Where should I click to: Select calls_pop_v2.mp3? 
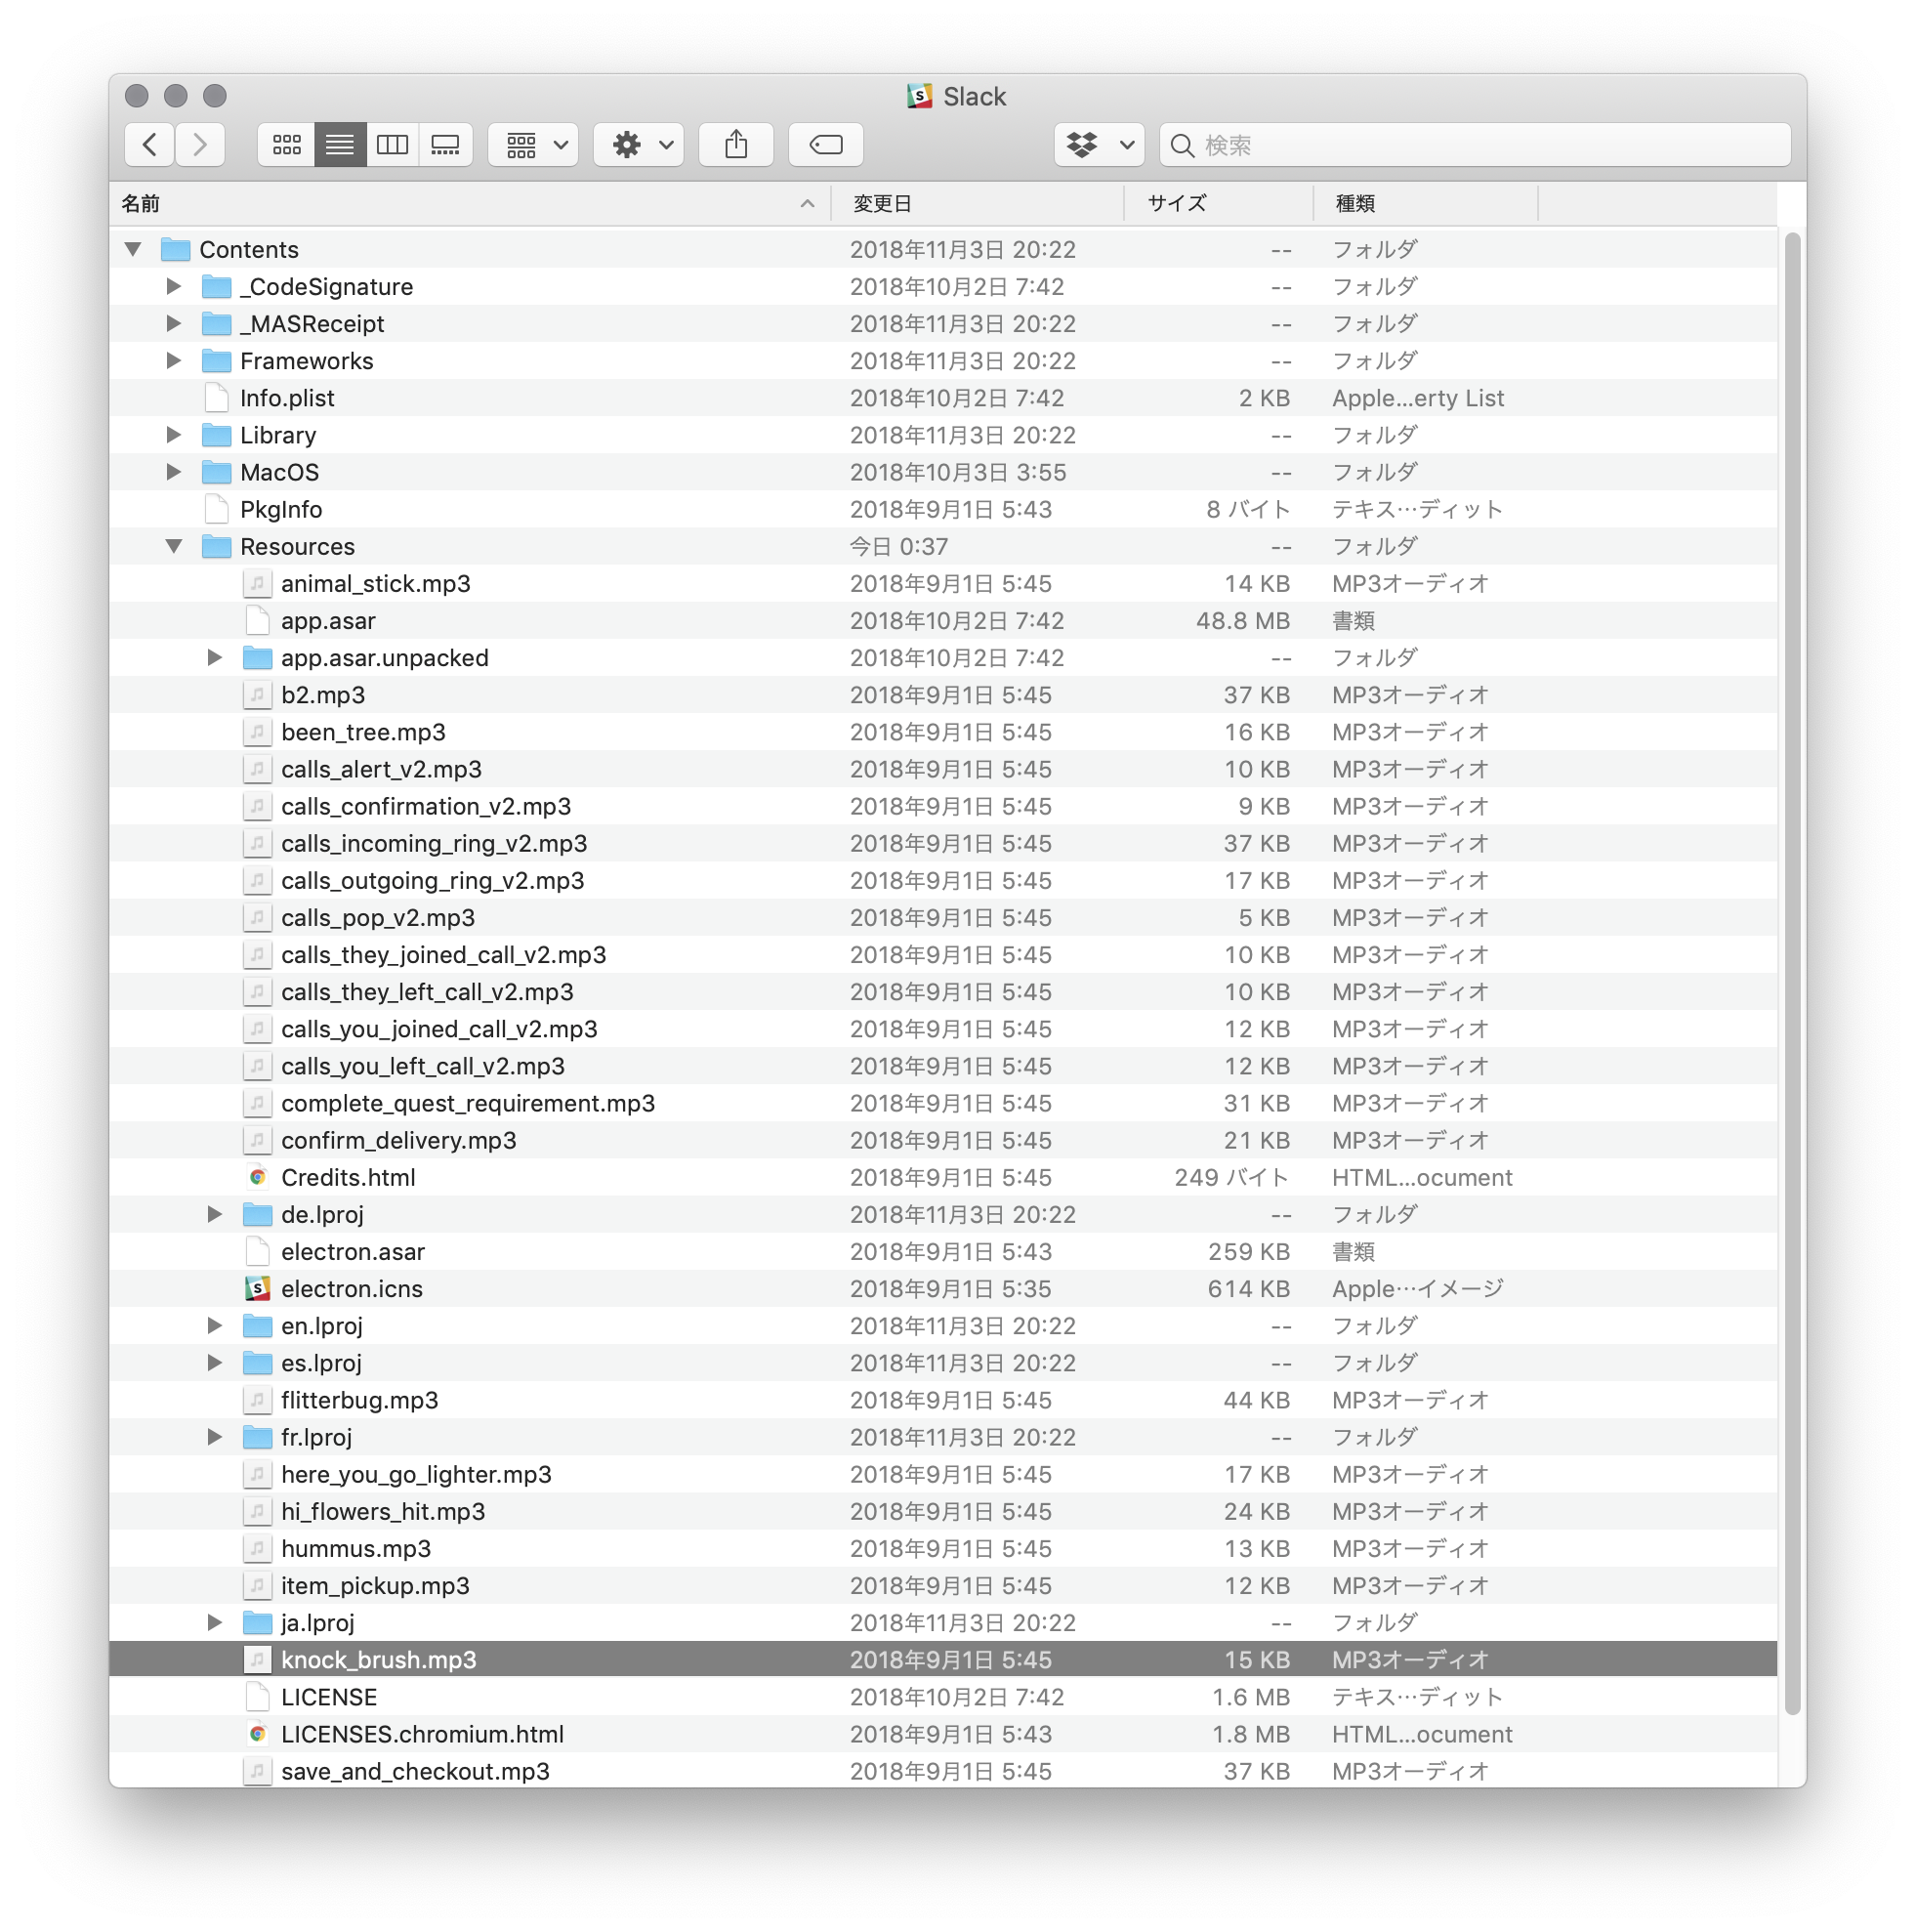(x=943, y=917)
